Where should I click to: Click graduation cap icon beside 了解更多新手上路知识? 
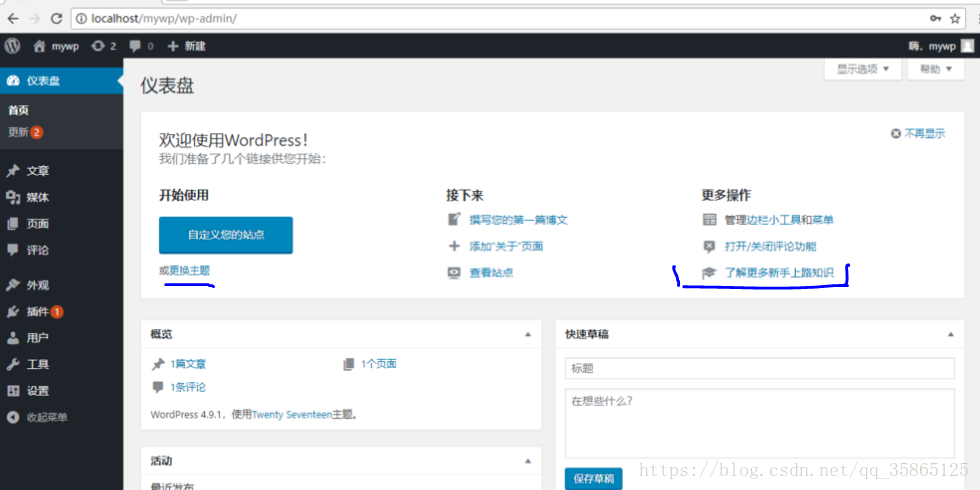point(709,273)
